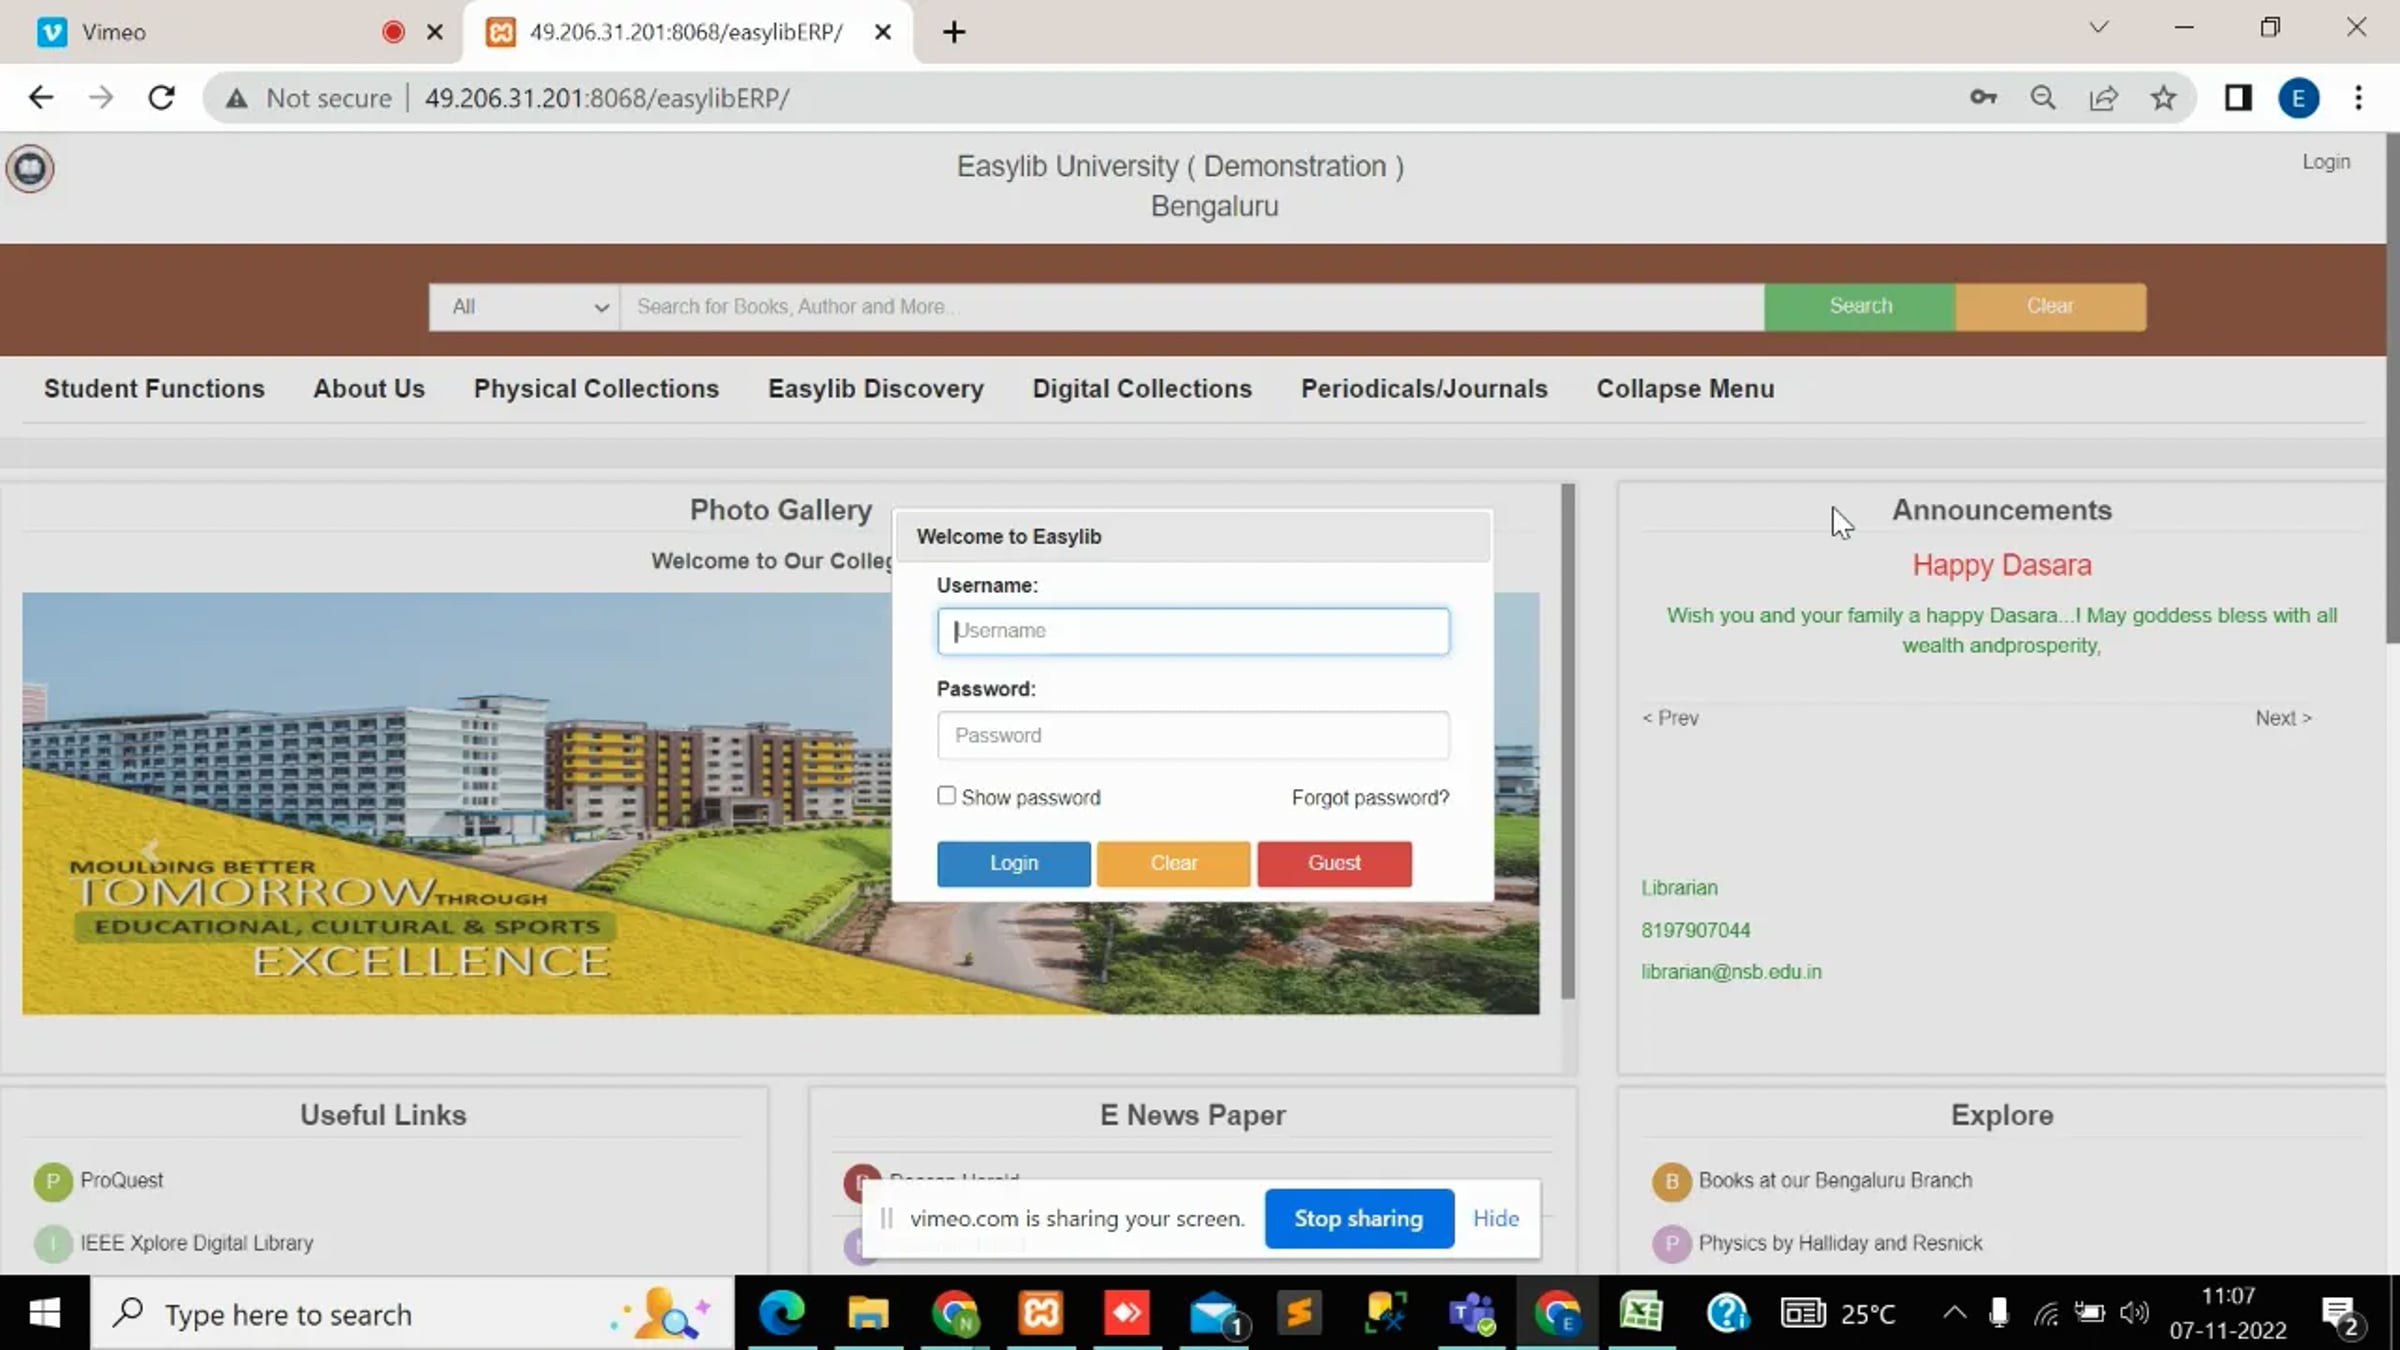This screenshot has width=2400, height=1350.
Task: Open the Physical Collections menu
Action: (x=596, y=389)
